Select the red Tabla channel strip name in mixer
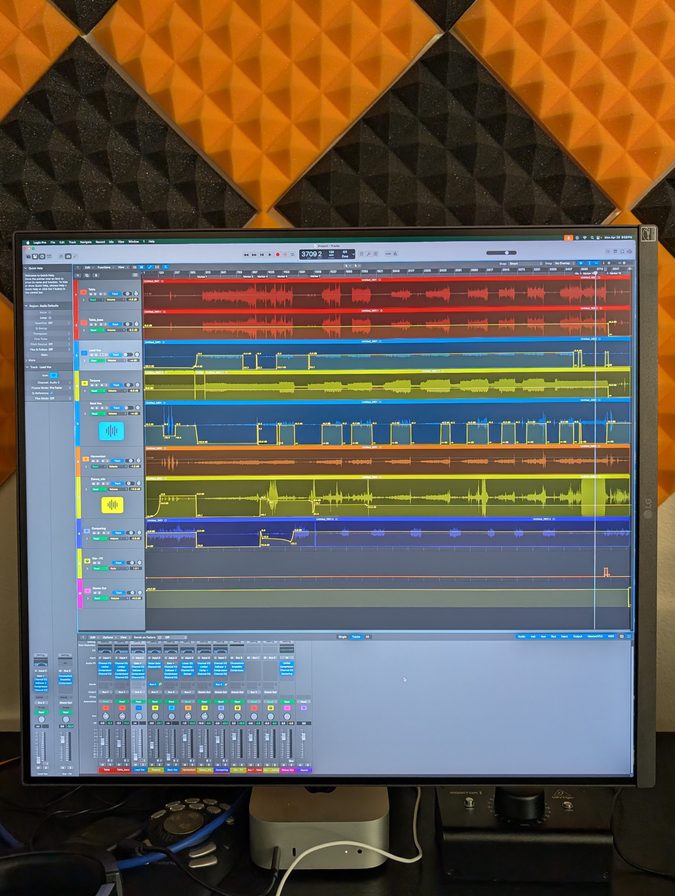675x896 pixels. 106,770
